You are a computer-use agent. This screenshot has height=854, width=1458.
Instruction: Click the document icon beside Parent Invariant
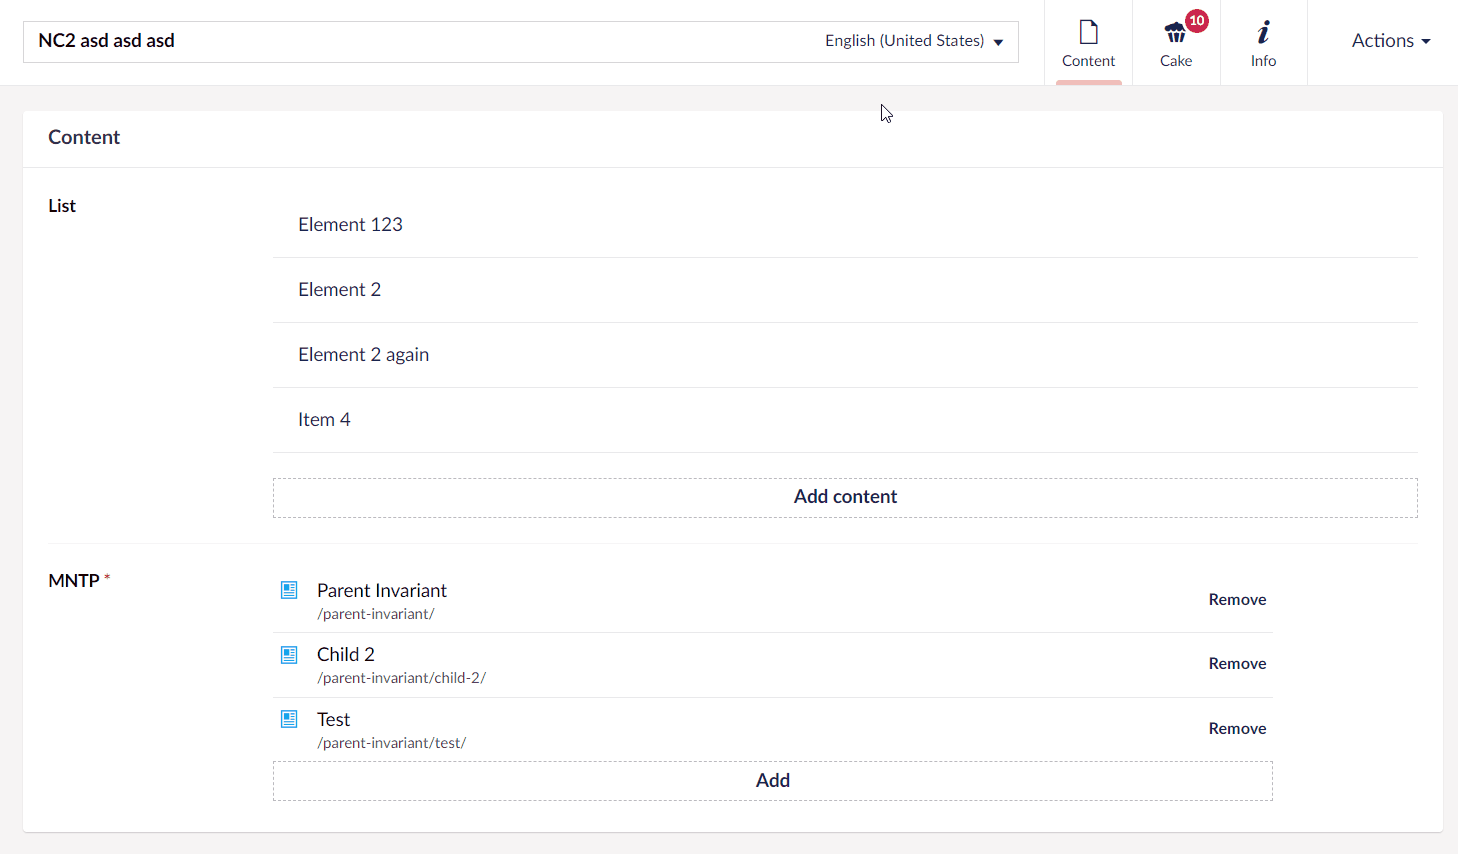pyautogui.click(x=289, y=590)
